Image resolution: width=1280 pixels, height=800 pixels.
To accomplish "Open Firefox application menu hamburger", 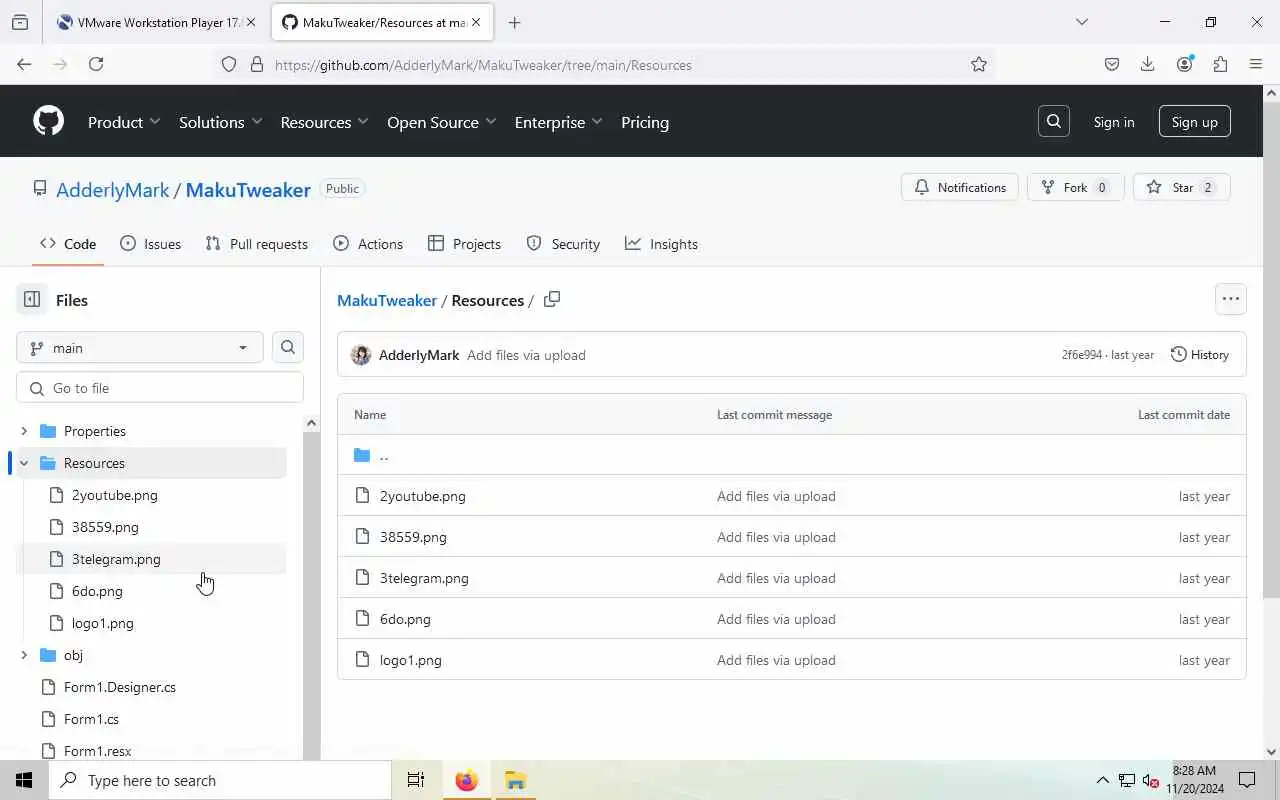I will 1256,64.
